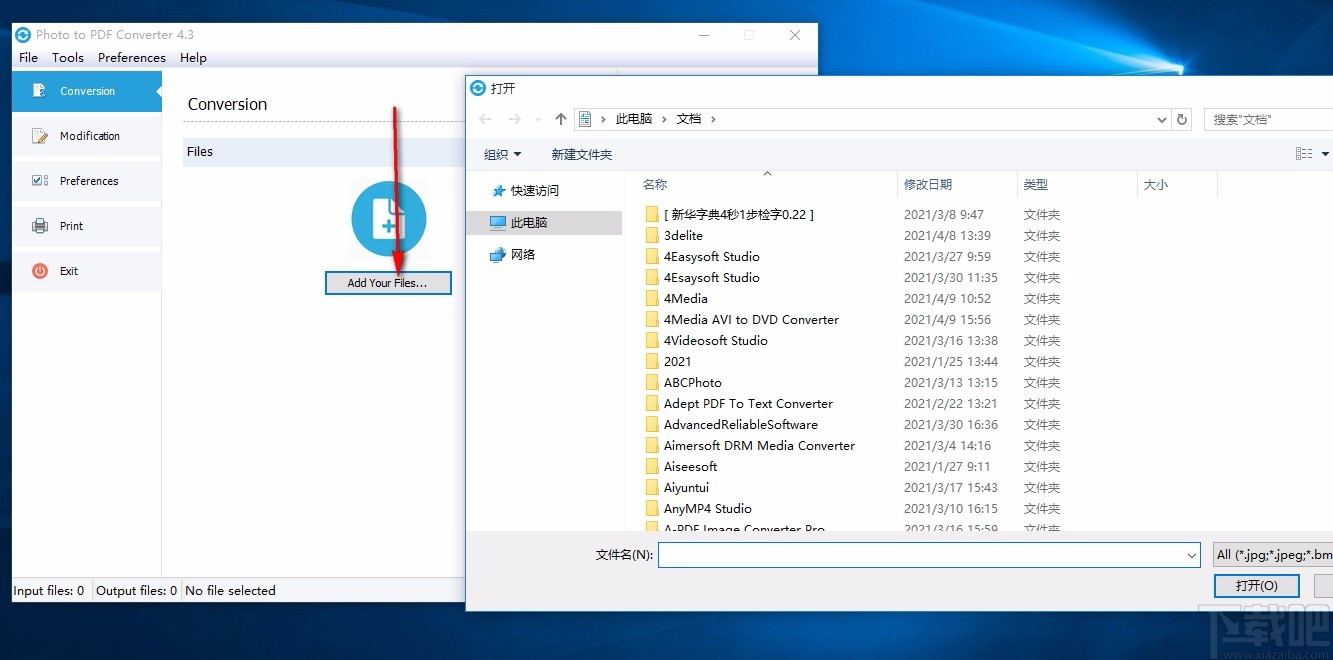The height and width of the screenshot is (660, 1333).
Task: Click the blue circular add-file icon
Action: pyautogui.click(x=388, y=217)
